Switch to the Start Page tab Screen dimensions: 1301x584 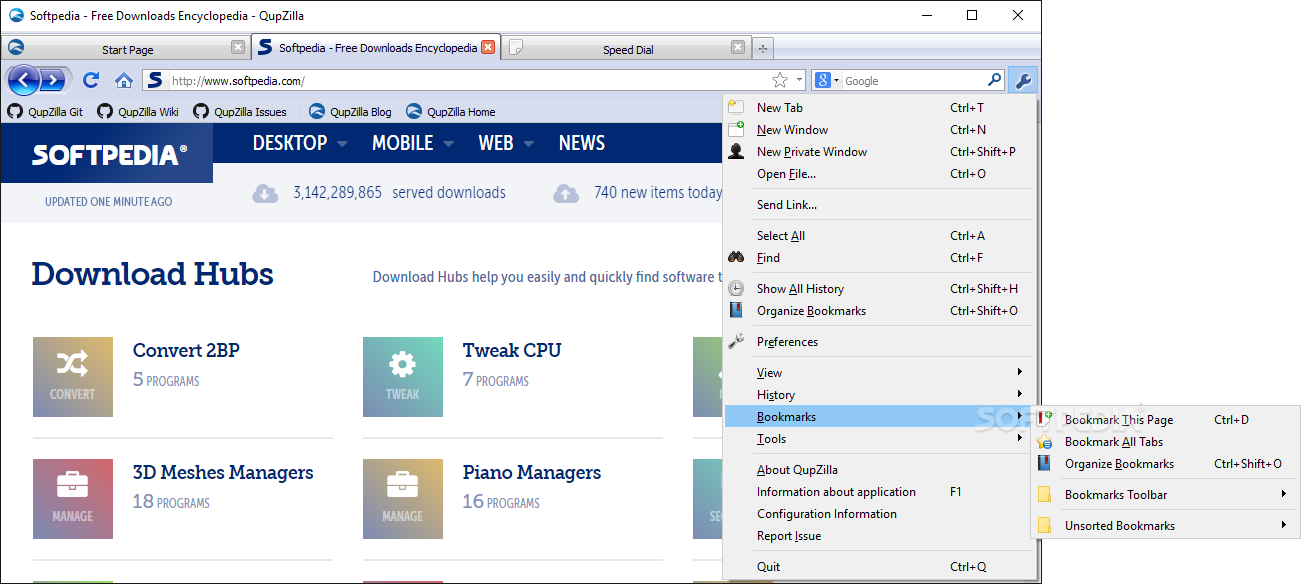125,48
